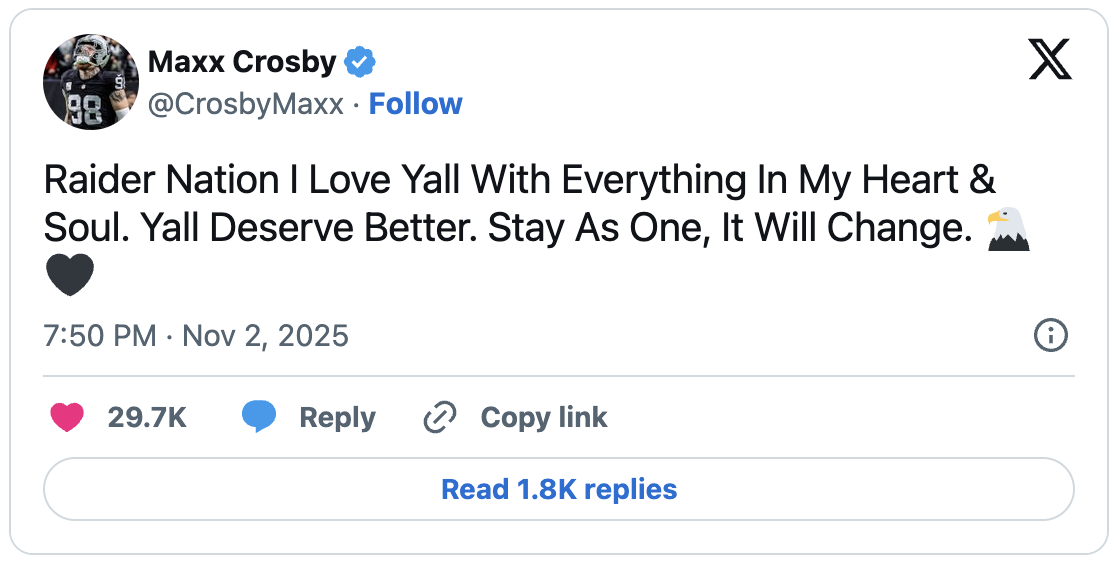Follow Maxx Crosby's account

coord(415,104)
